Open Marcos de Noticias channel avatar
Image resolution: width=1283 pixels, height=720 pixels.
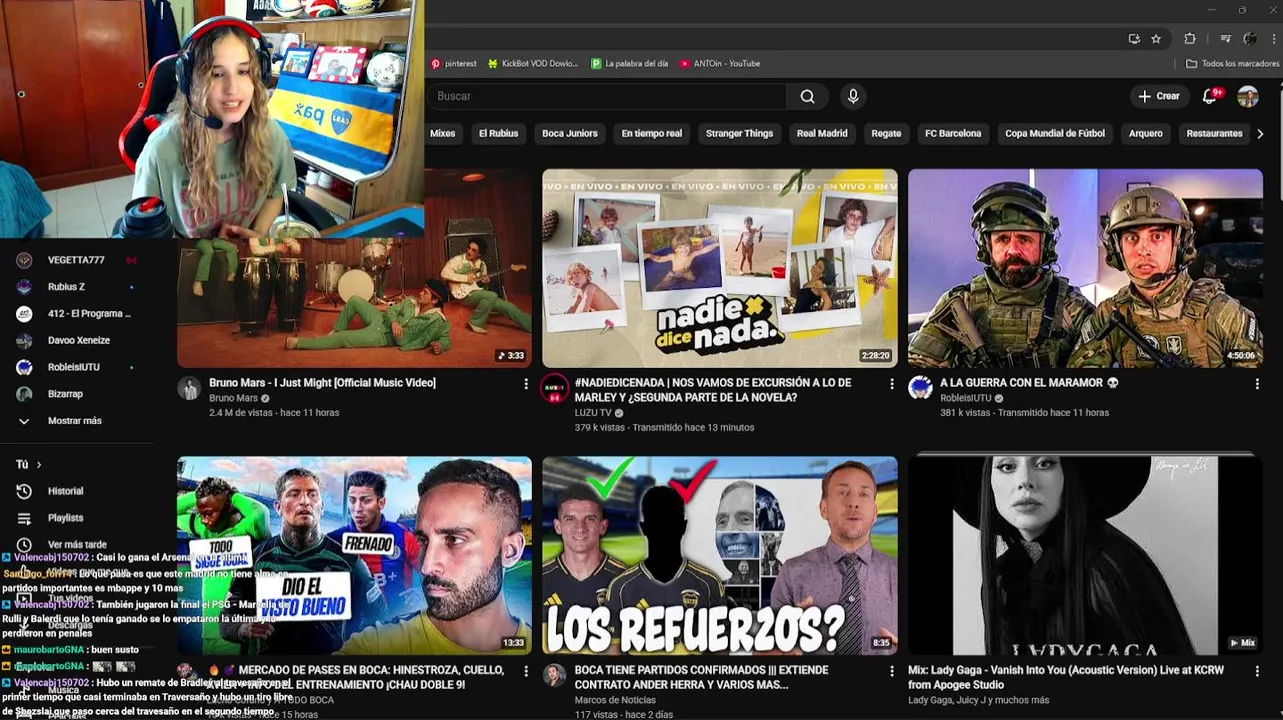[554, 675]
